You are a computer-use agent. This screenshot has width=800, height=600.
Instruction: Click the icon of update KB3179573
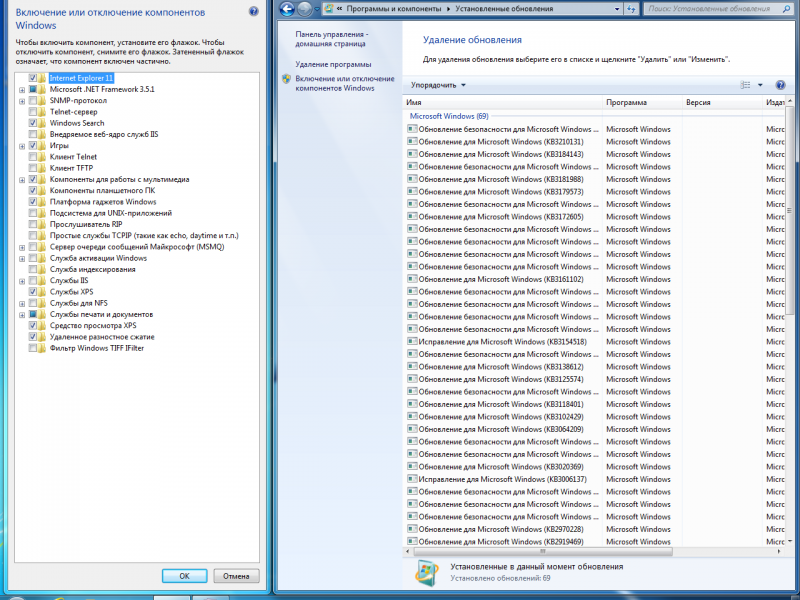(x=412, y=191)
